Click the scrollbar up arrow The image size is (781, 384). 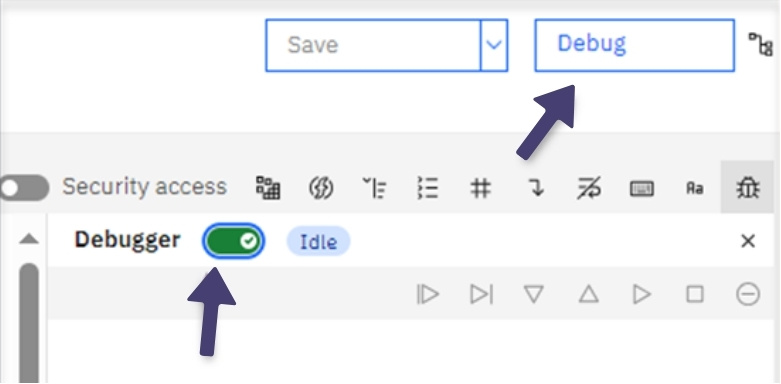coord(29,240)
